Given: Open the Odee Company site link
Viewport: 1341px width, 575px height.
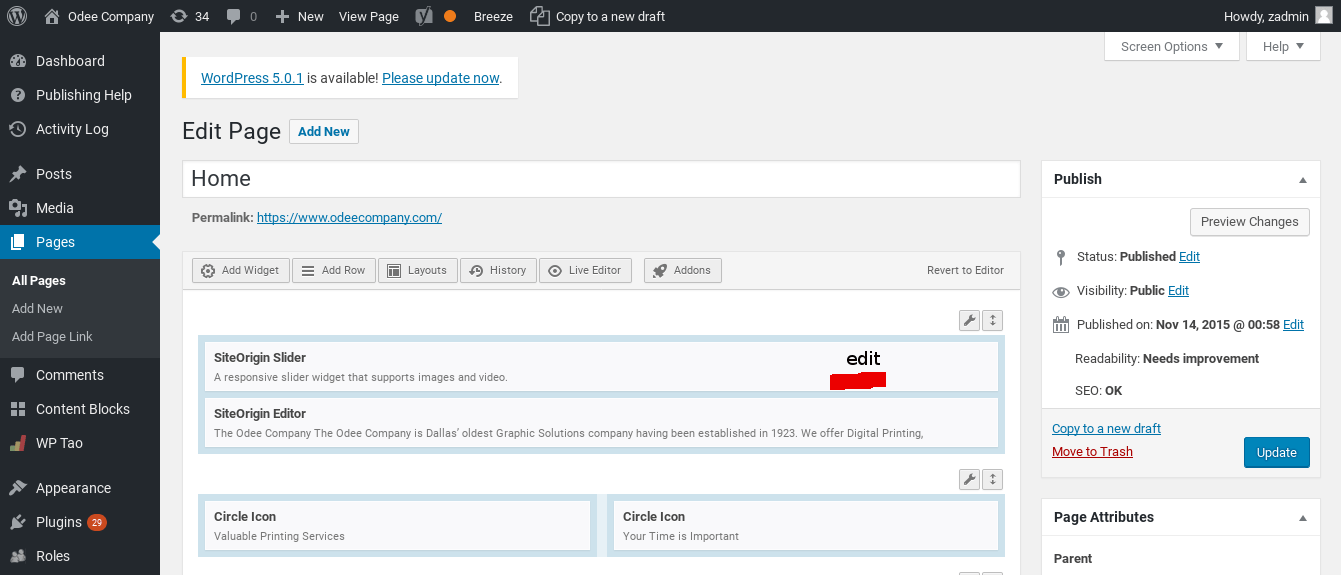Looking at the screenshot, I should [x=99, y=16].
